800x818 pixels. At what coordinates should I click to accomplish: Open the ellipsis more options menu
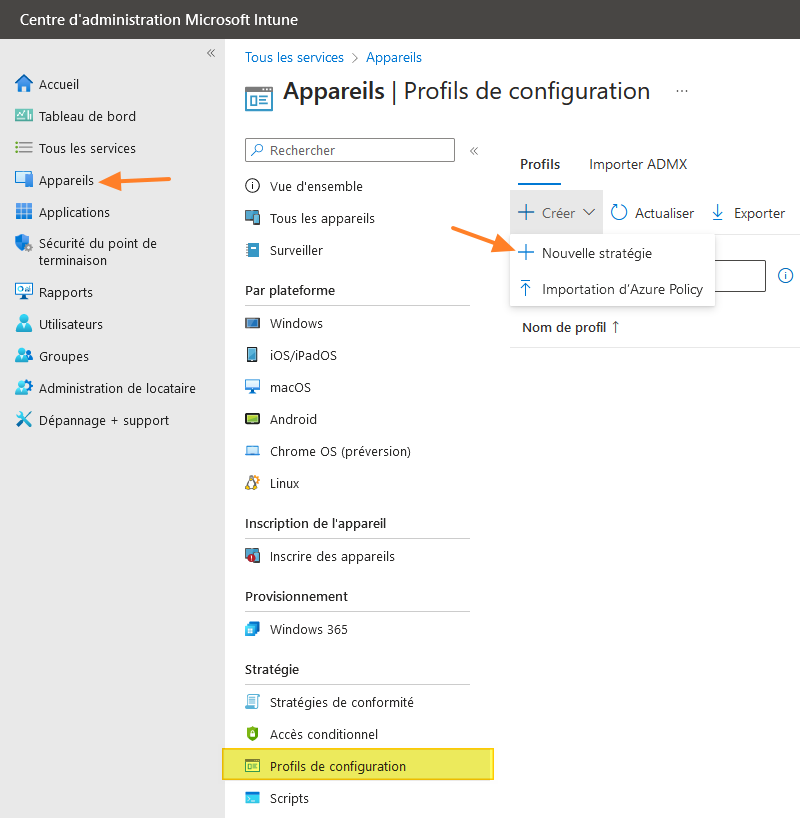pos(682,91)
